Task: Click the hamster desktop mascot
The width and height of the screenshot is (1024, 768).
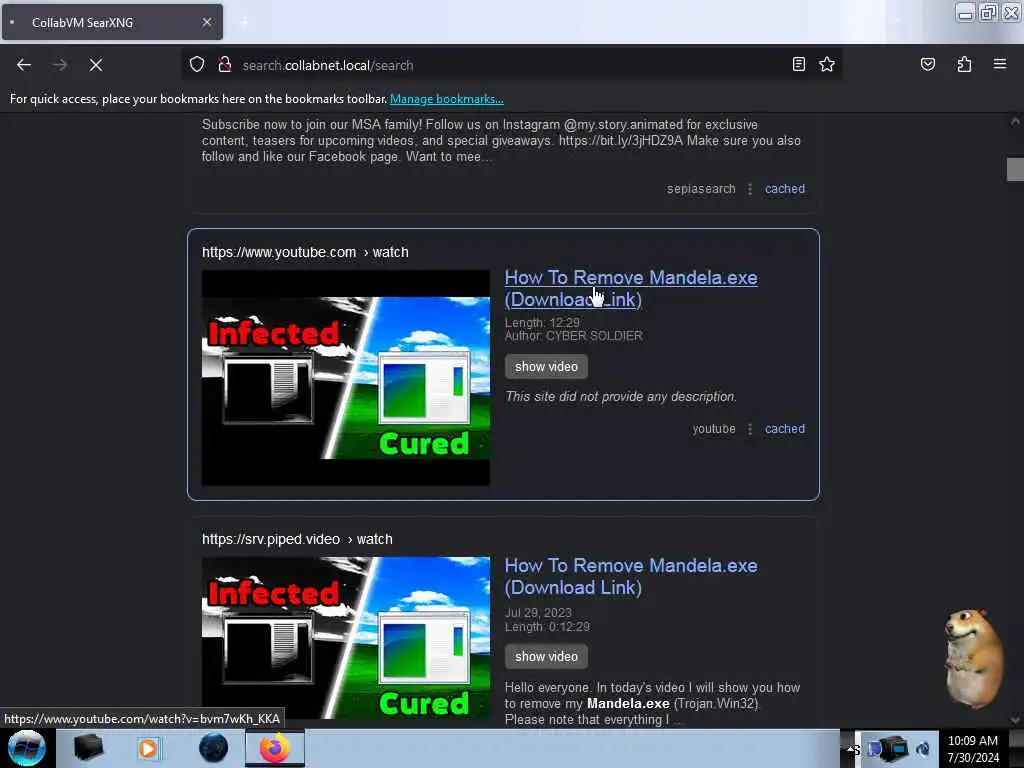Action: 972,657
